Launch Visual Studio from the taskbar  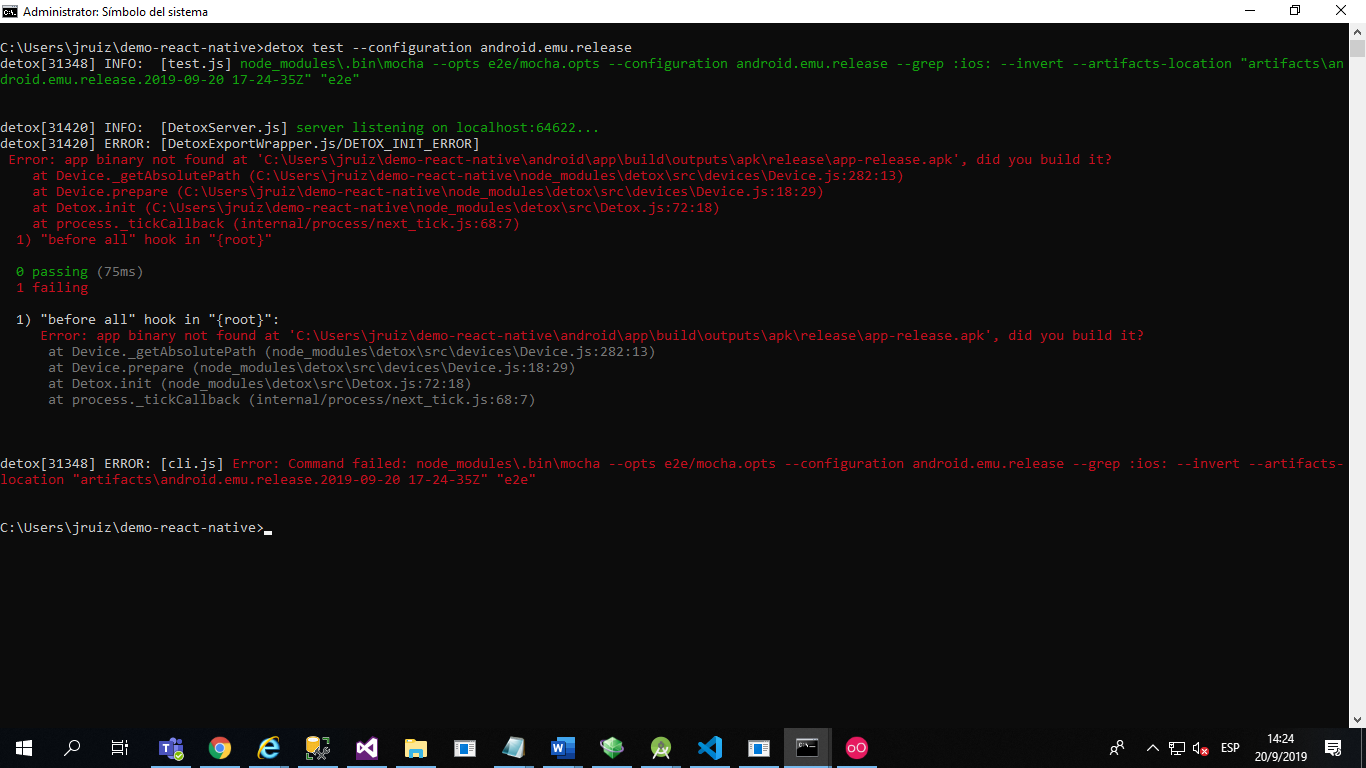[x=366, y=747]
